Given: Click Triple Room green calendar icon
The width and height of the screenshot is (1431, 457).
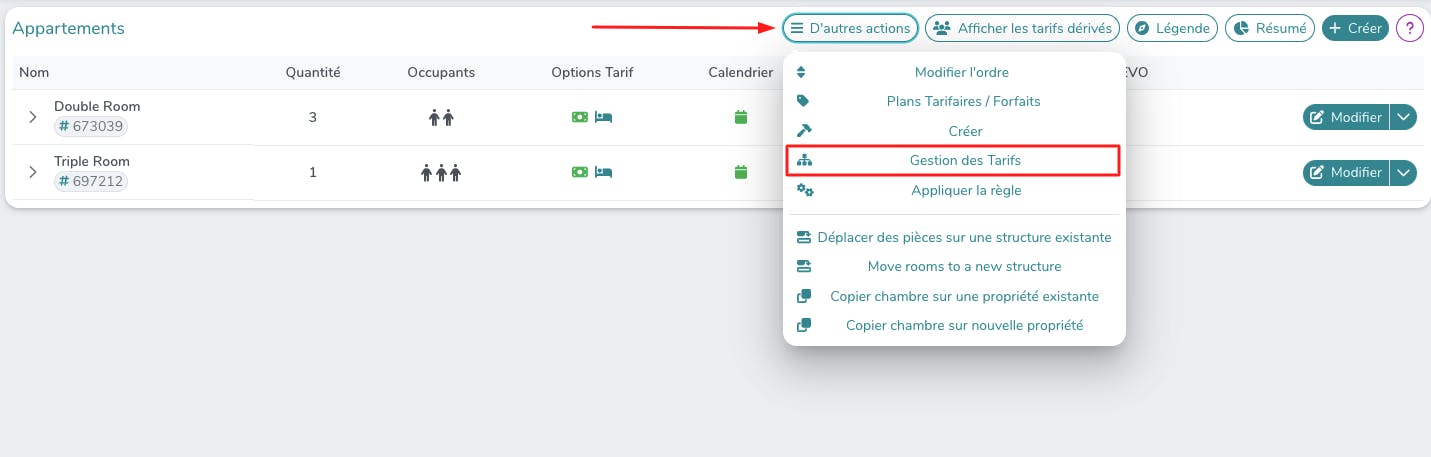Looking at the screenshot, I should [x=741, y=172].
